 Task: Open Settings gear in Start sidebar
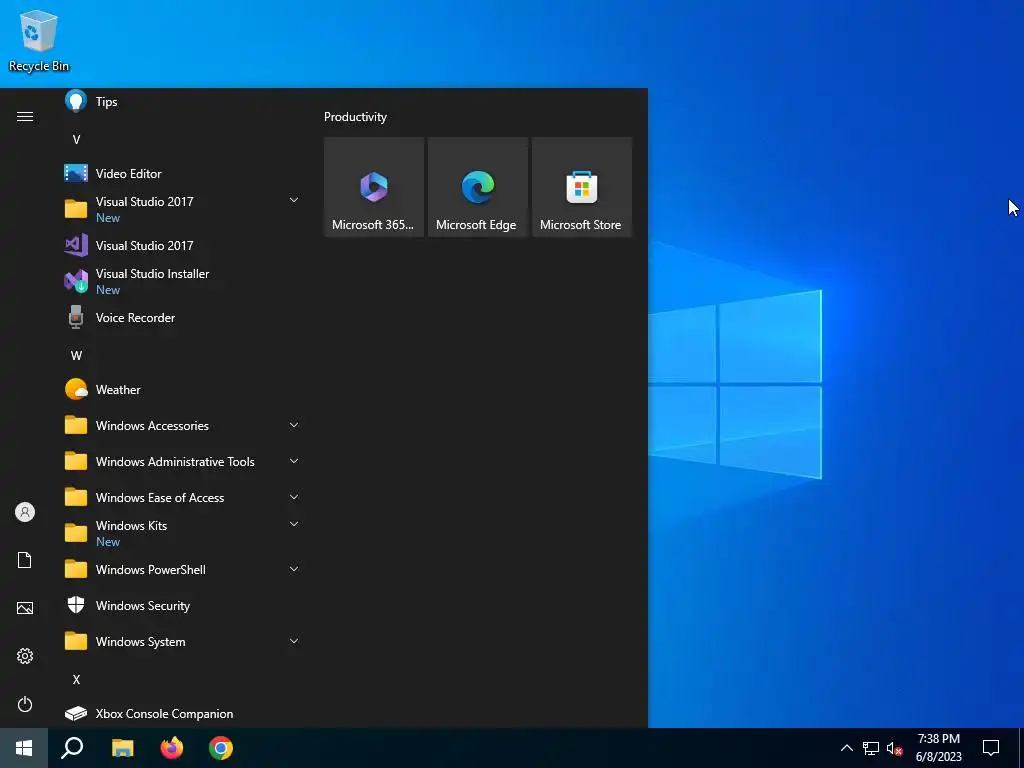[x=25, y=656]
